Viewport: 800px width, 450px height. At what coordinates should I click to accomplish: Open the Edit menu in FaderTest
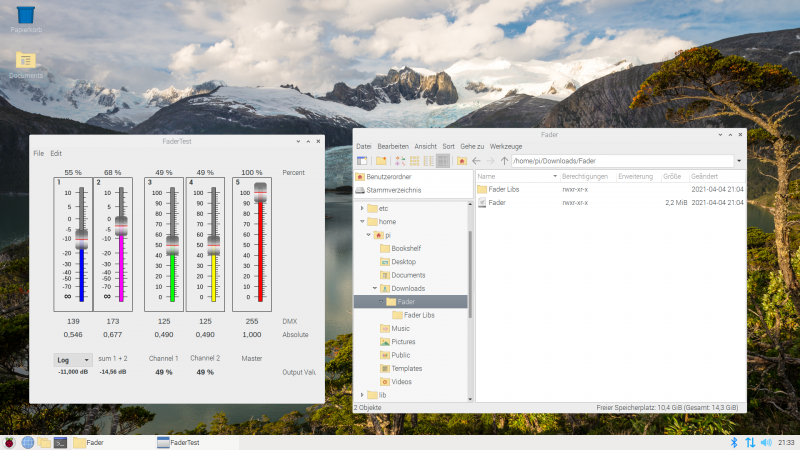coord(56,153)
